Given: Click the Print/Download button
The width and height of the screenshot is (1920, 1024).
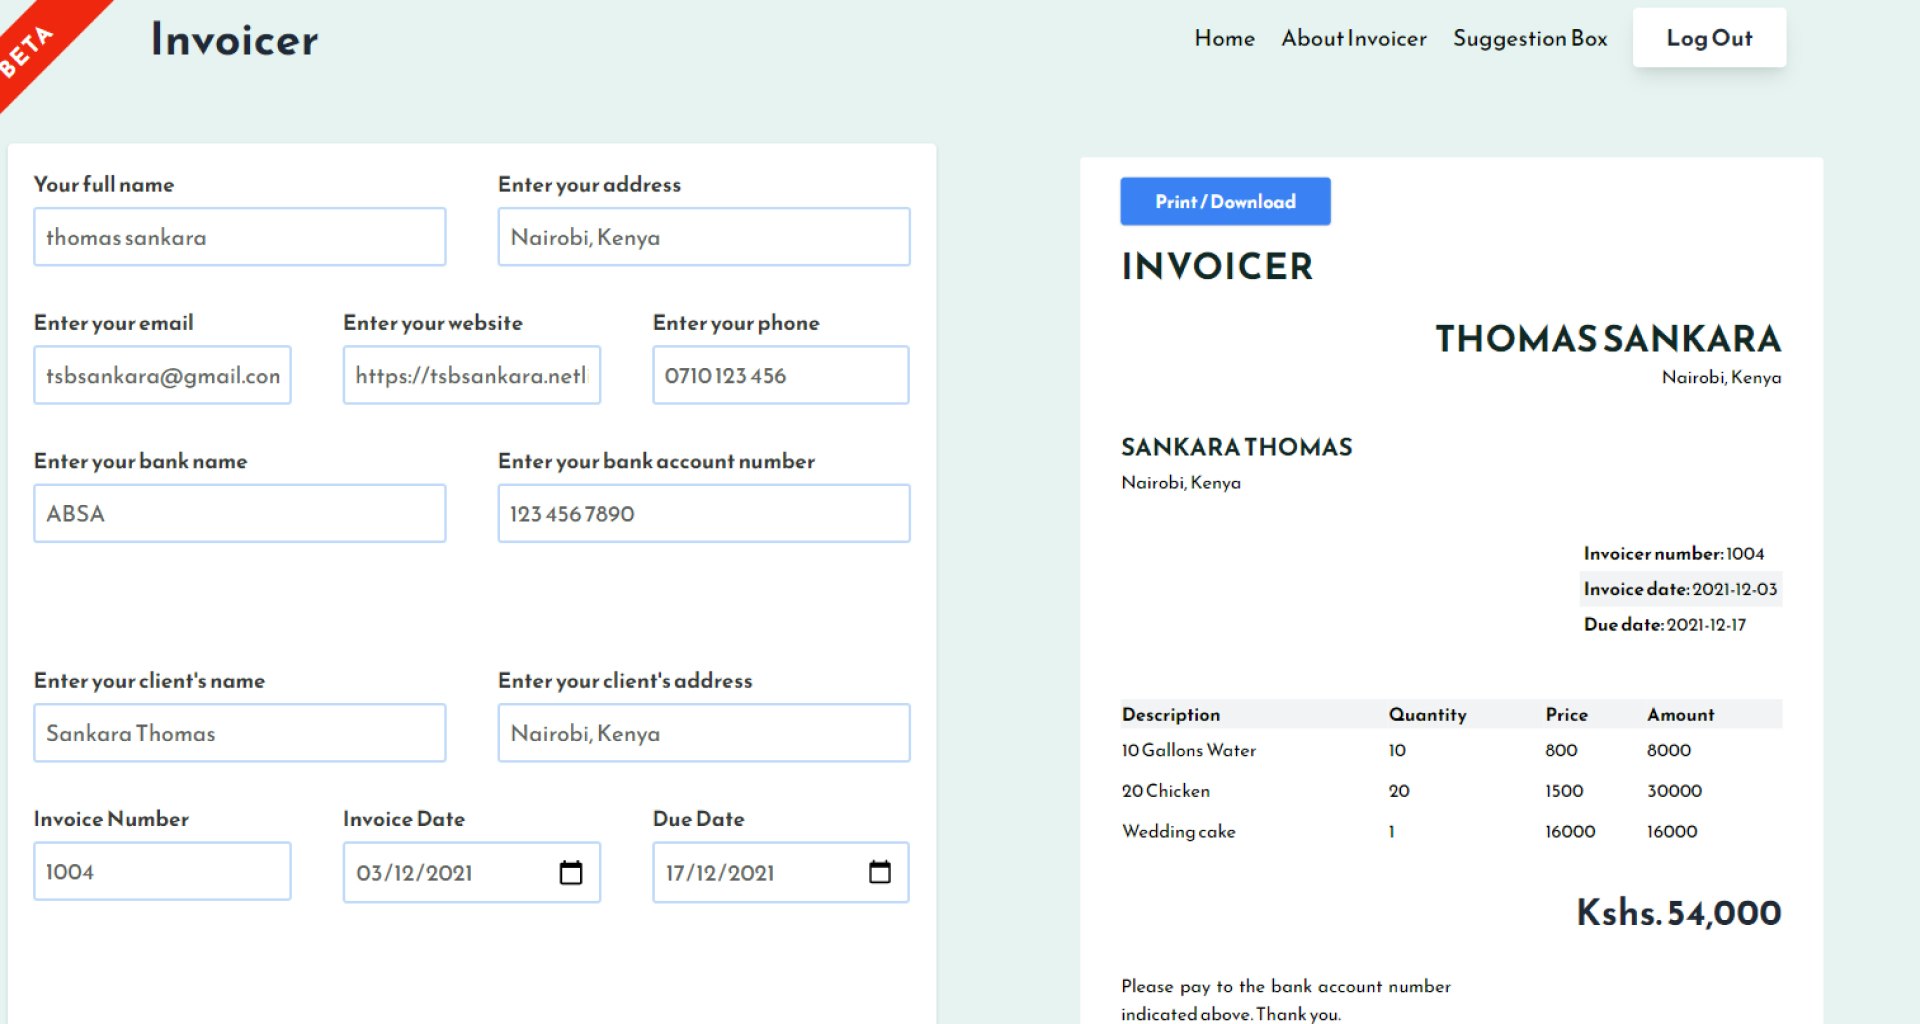Looking at the screenshot, I should coord(1225,201).
